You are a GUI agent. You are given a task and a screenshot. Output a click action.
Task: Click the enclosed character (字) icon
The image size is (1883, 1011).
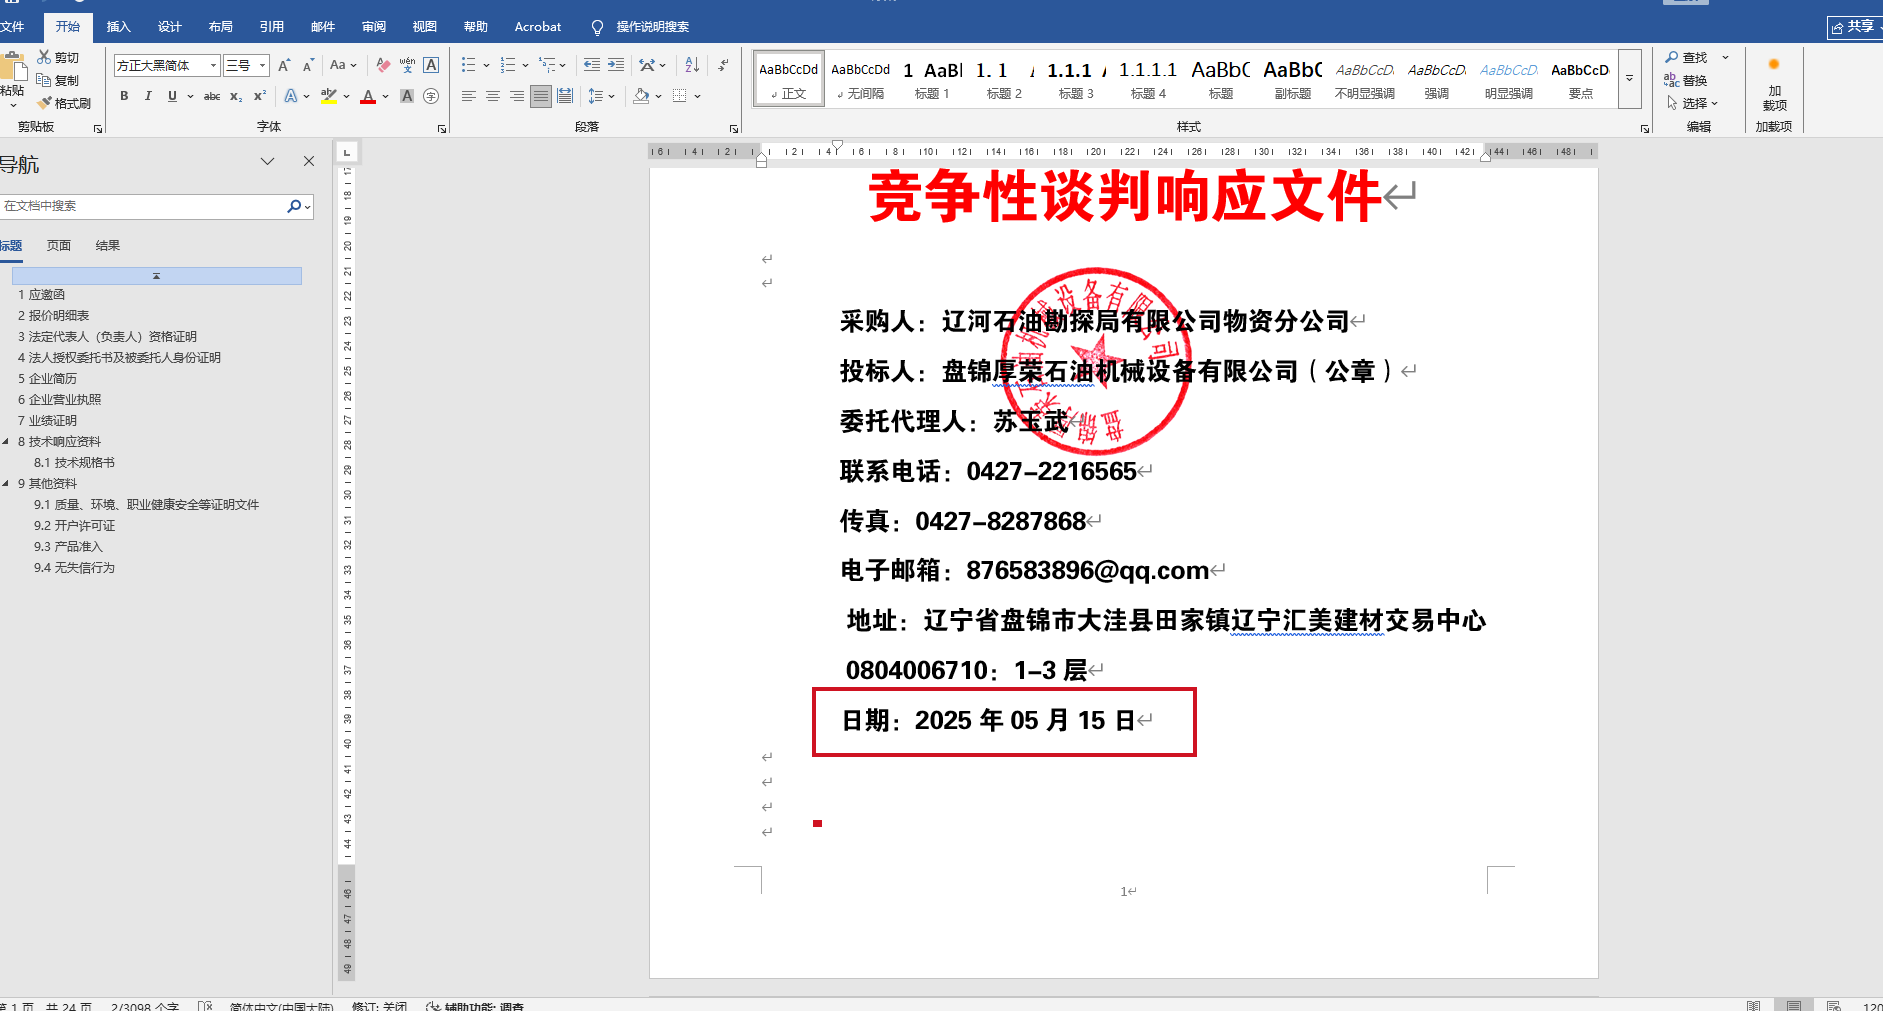431,96
